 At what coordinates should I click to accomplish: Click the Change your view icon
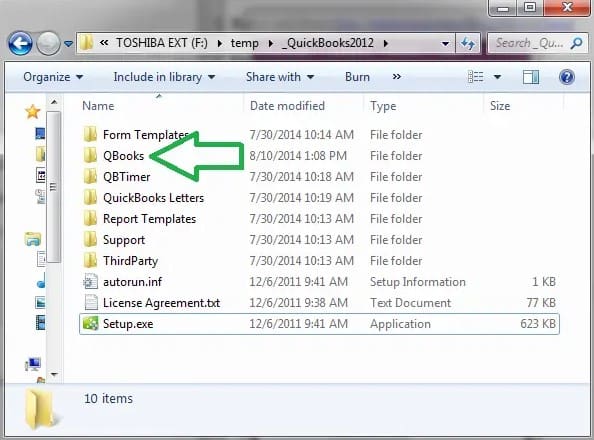pos(475,77)
